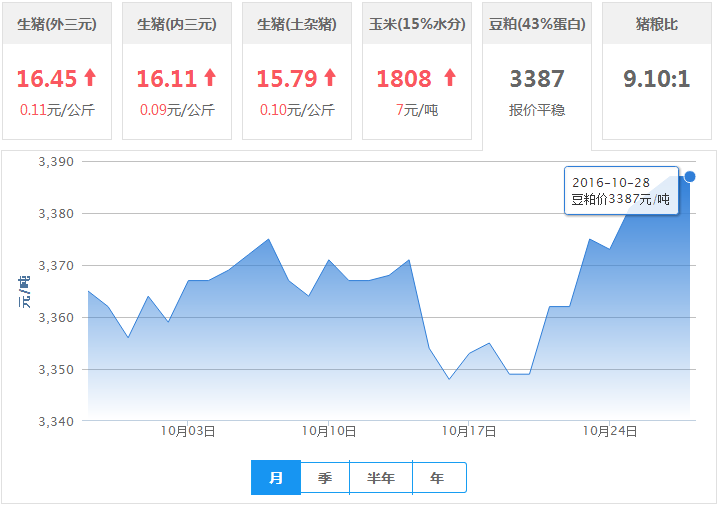Click the 0.10元/公斤 change text
Image resolution: width=719 pixels, height=506 pixels.
click(x=297, y=110)
